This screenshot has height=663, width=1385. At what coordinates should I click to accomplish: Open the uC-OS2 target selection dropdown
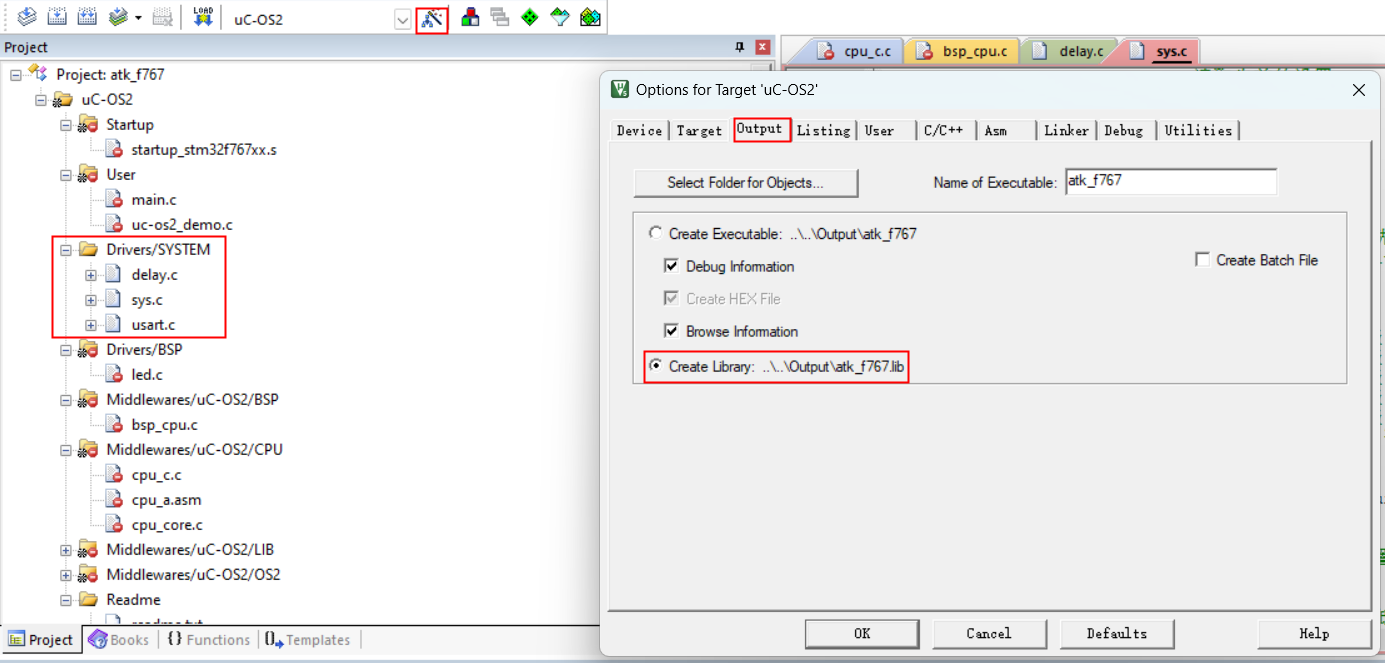point(402,19)
